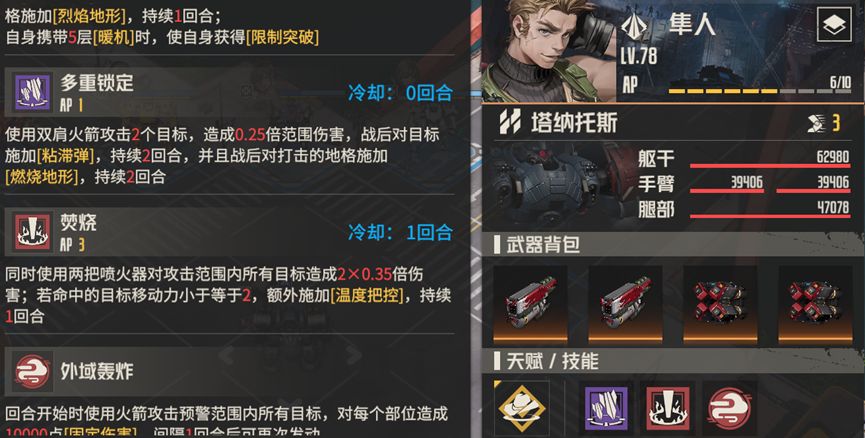Click the 限制突破 keyword link
The width and height of the screenshot is (865, 438).
coord(282,38)
